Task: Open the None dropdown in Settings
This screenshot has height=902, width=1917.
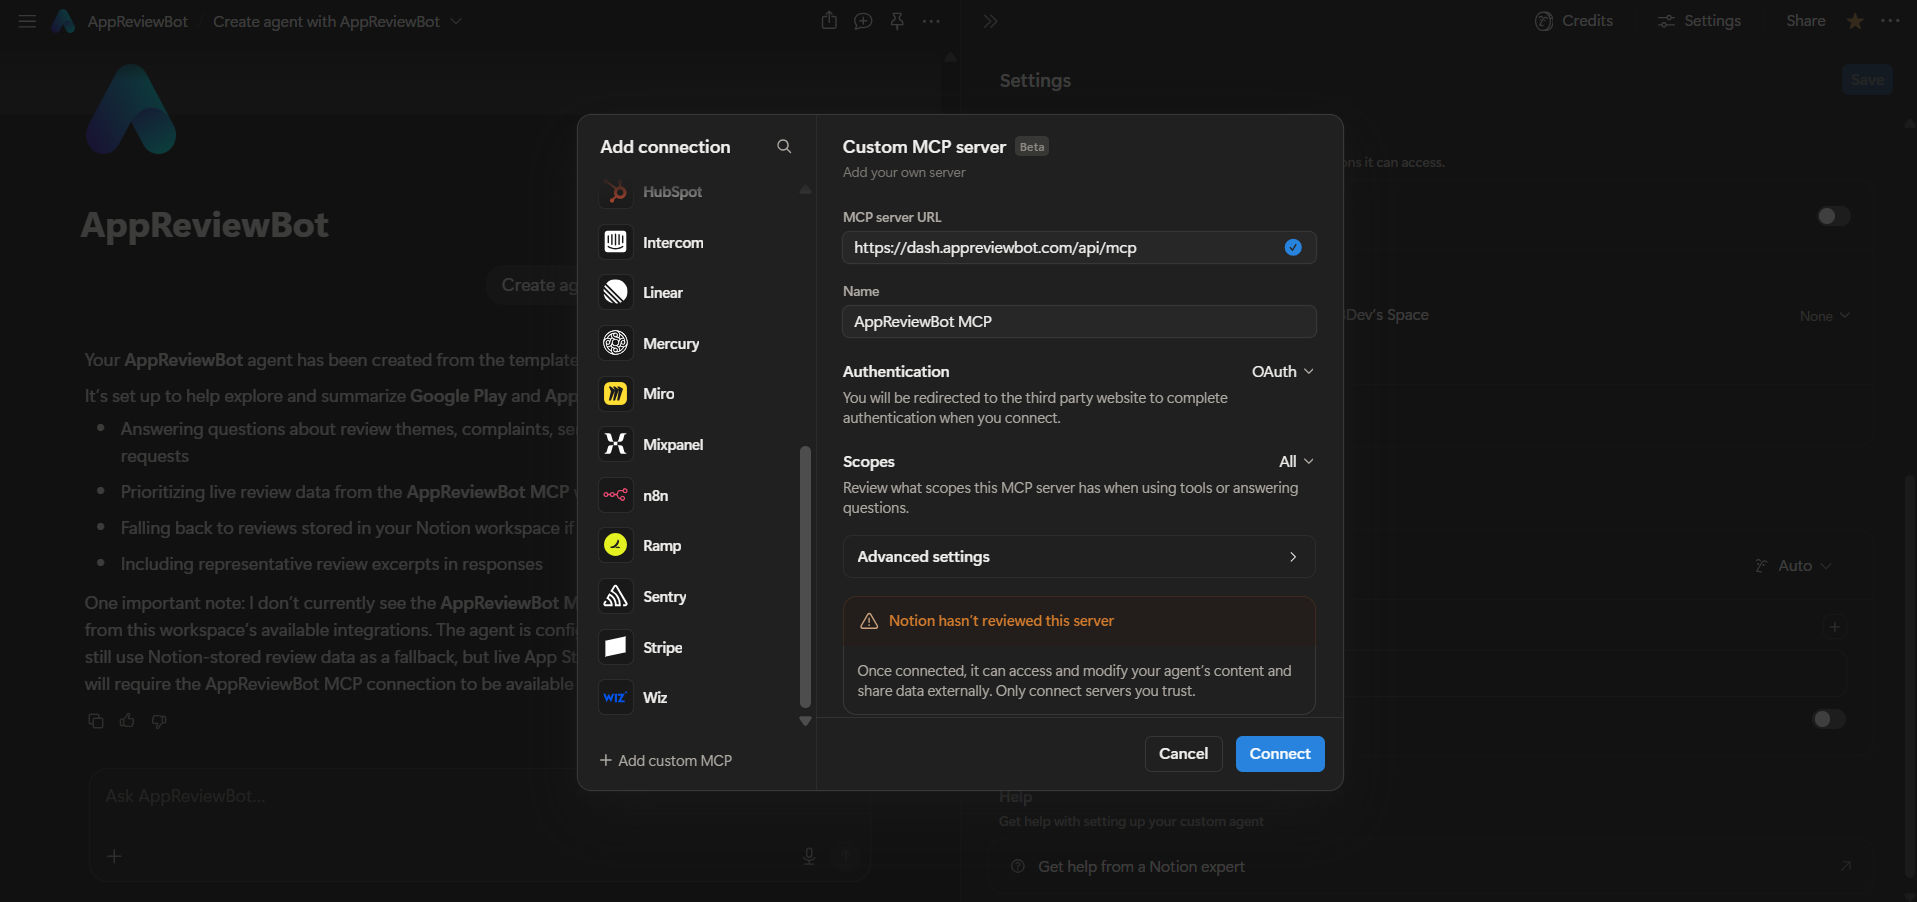Action: [x=1825, y=316]
